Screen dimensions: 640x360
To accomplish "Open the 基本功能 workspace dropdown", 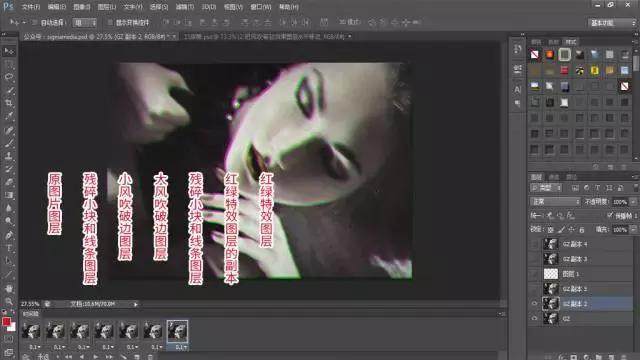I will coord(612,23).
